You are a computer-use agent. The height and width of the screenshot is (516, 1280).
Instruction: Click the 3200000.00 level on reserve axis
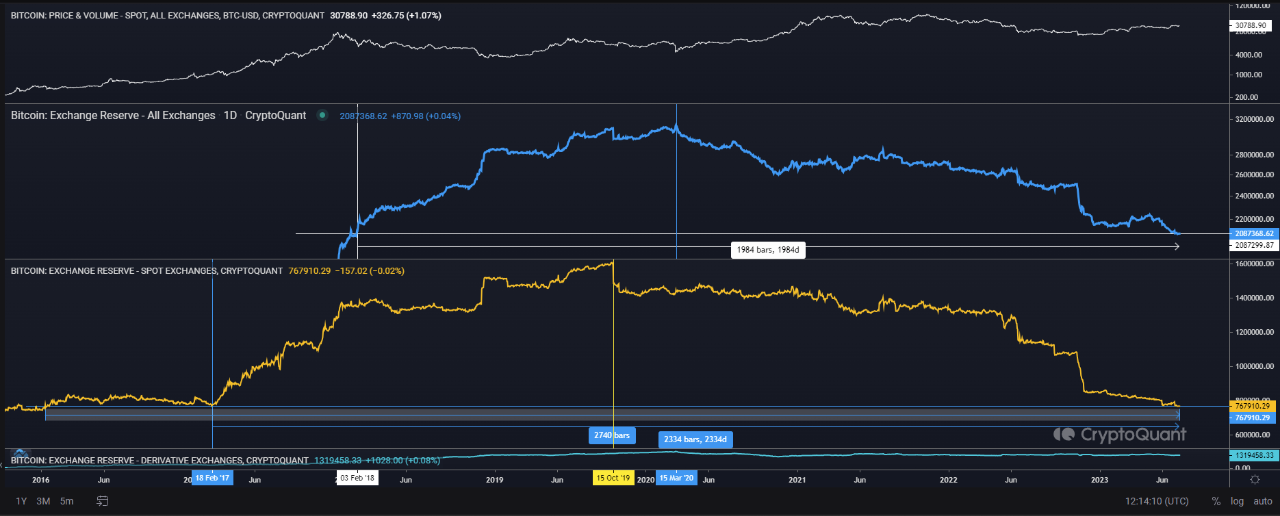[x=1254, y=119]
